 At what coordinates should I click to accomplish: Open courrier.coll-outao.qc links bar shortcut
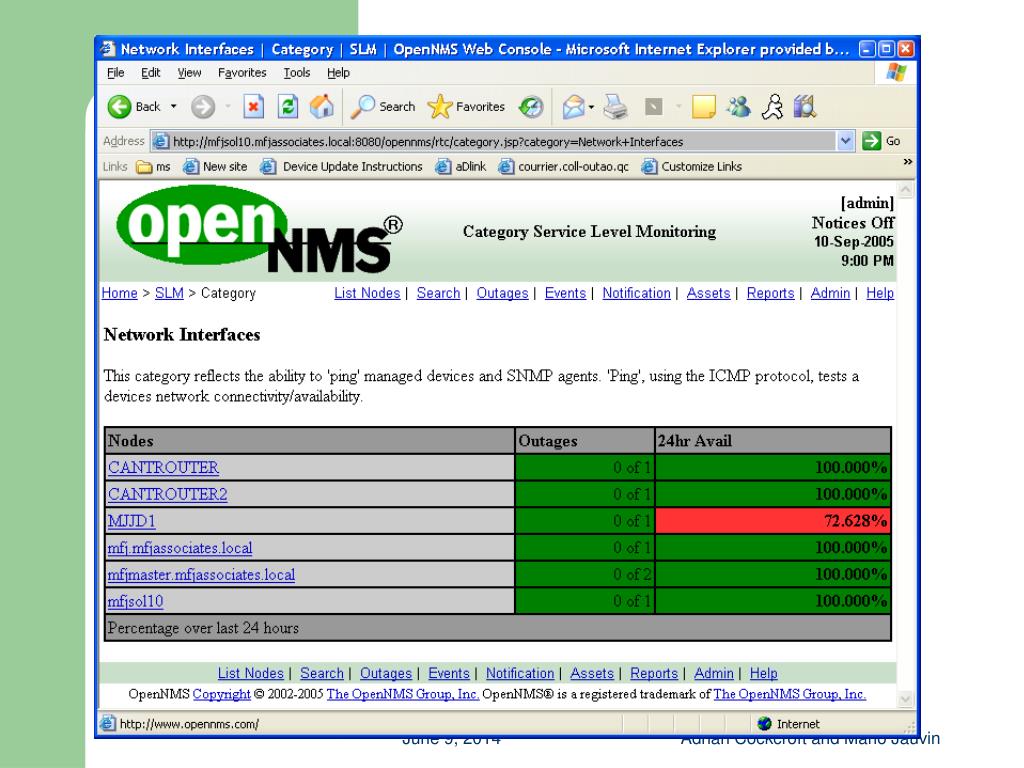(x=564, y=167)
